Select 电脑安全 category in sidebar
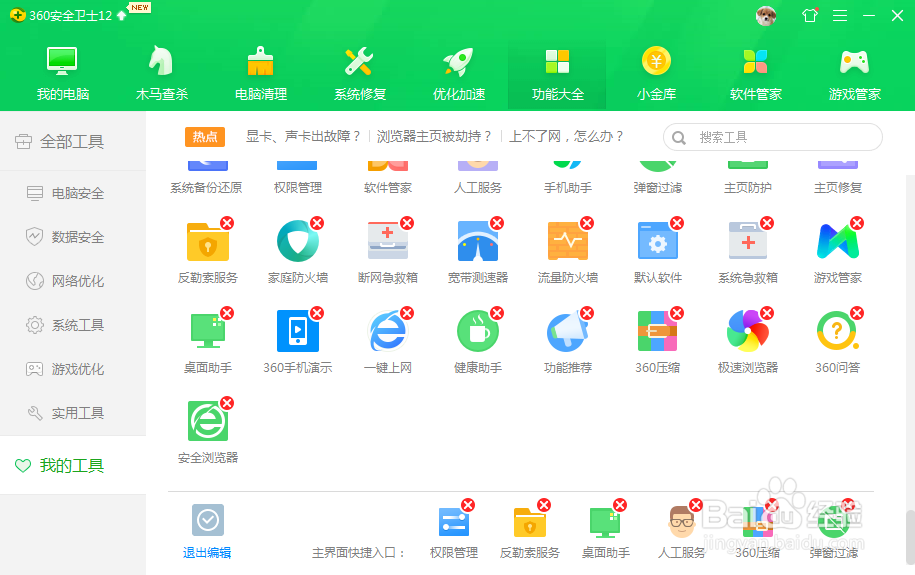 [73, 193]
